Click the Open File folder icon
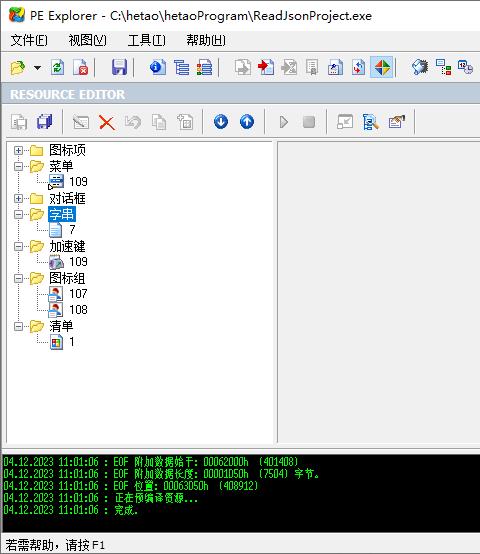480x554 pixels. pyautogui.click(x=18, y=67)
